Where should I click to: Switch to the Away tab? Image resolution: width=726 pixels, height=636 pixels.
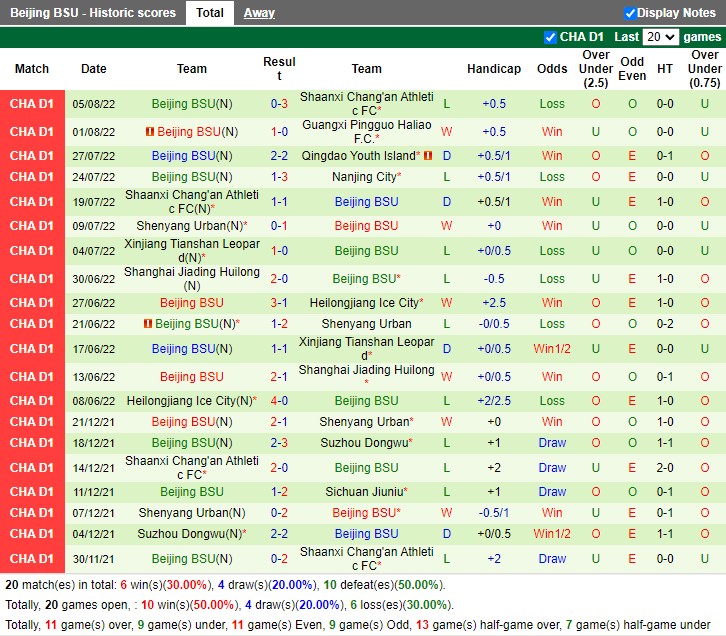(259, 13)
